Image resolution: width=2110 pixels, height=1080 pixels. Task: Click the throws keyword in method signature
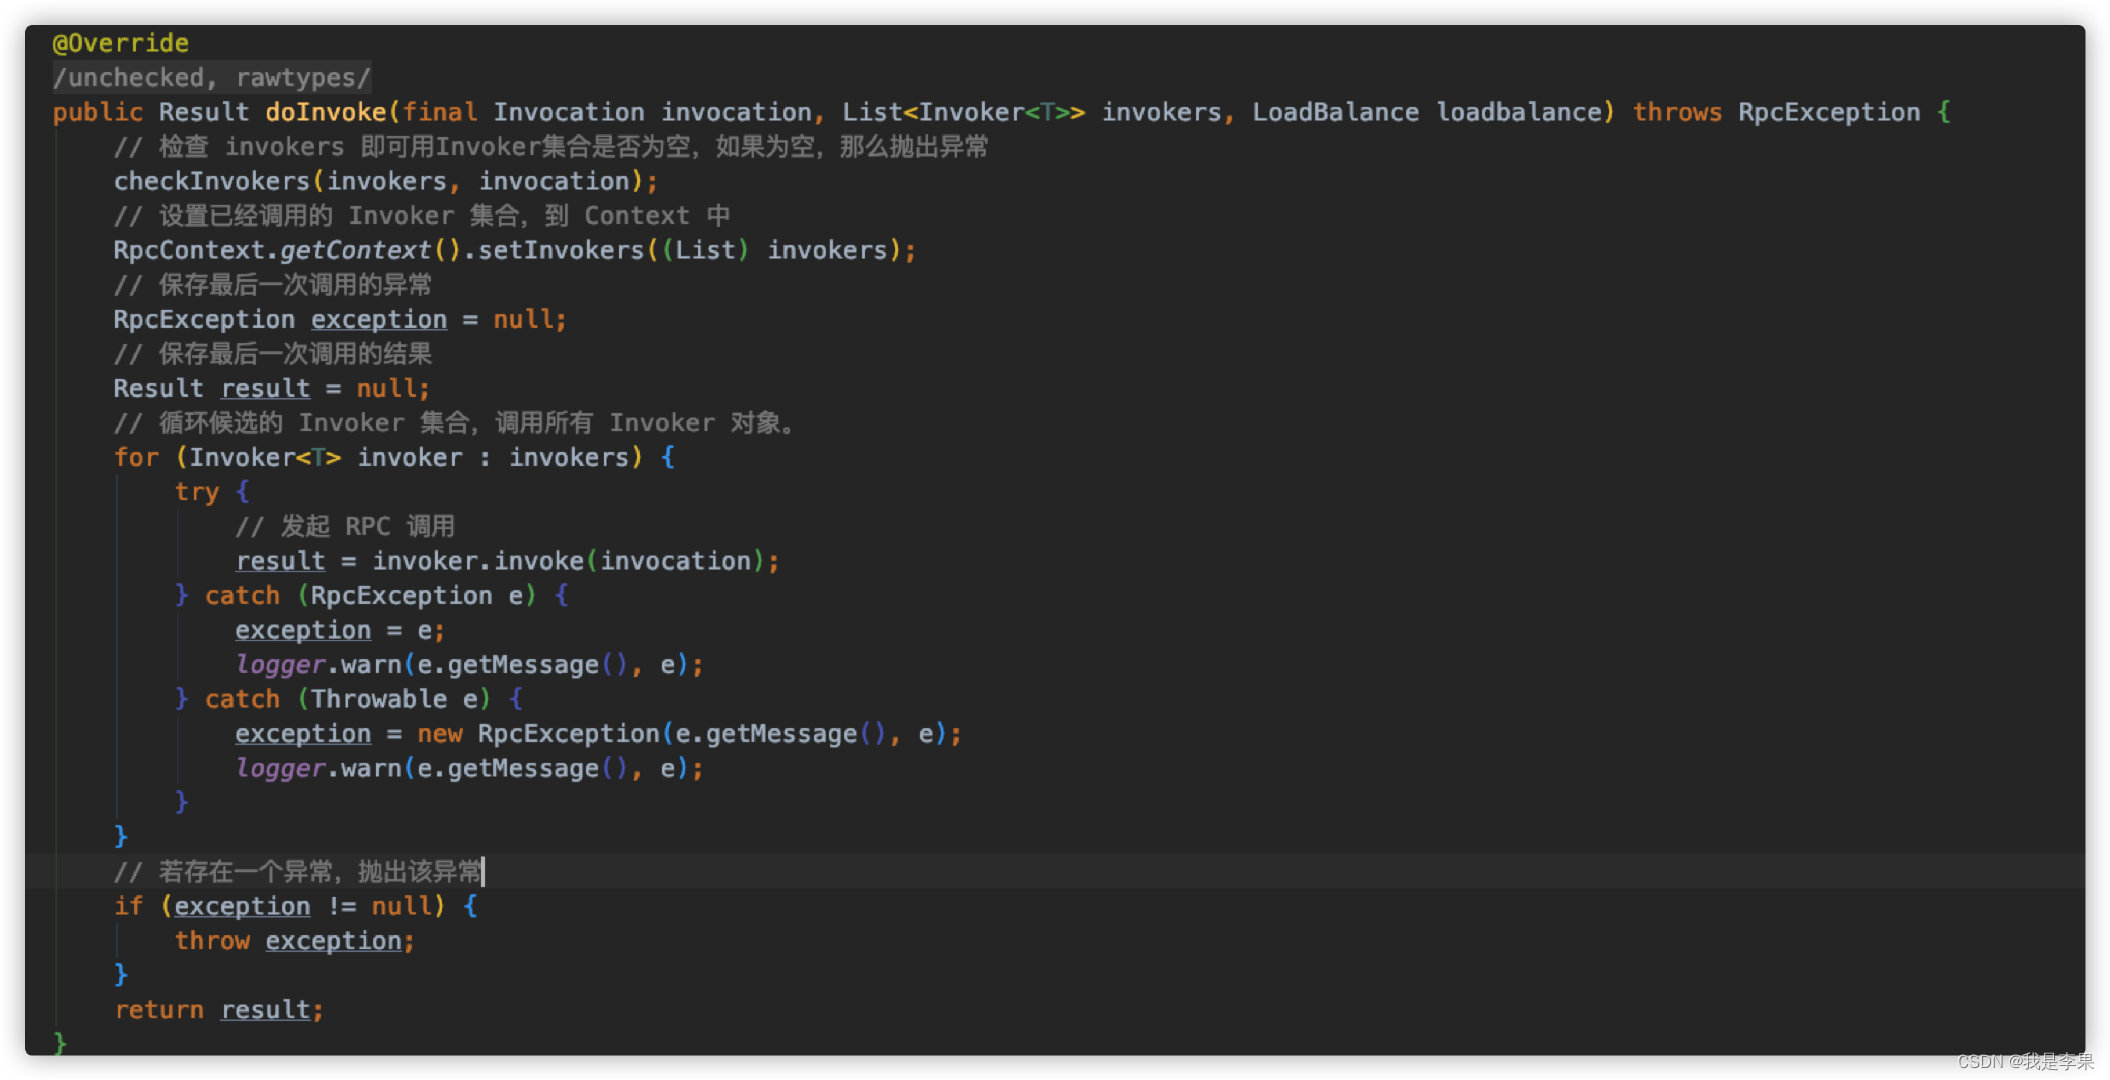[1677, 112]
